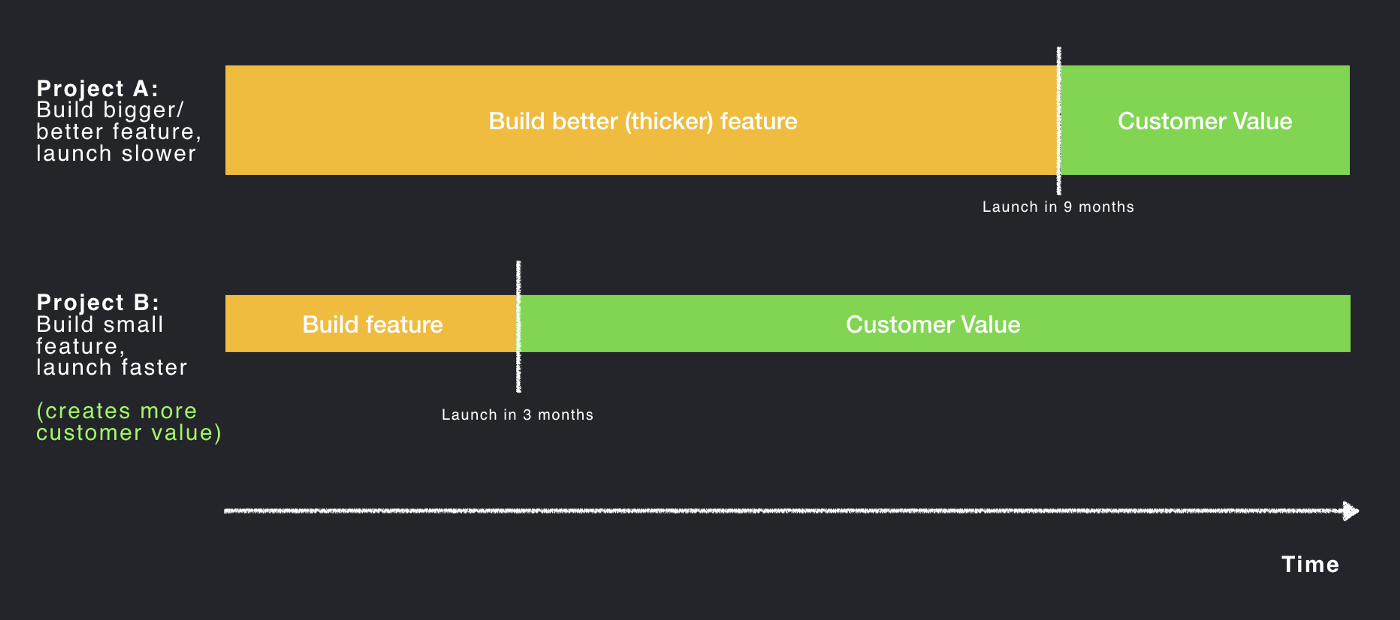Screen dimensions: 1400x620
Task: Click the "Build feature" text label
Action: click(372, 324)
